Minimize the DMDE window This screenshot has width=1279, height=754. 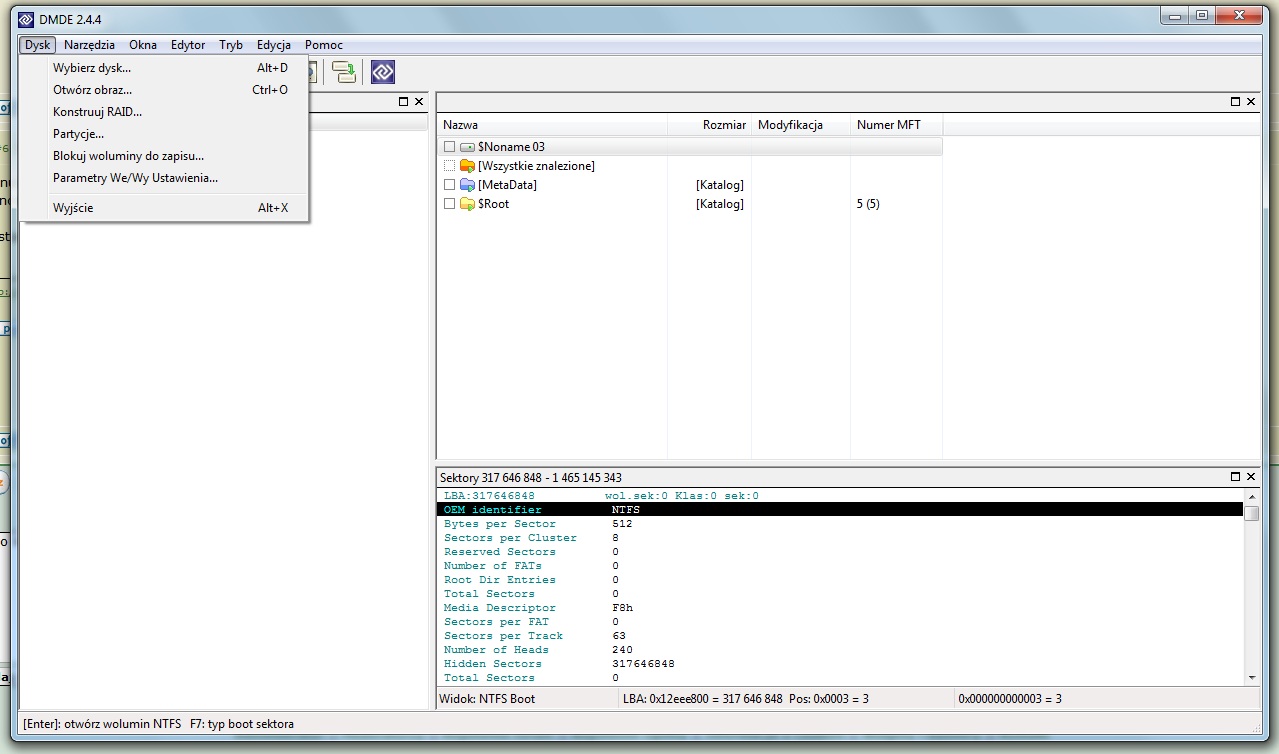(1176, 15)
